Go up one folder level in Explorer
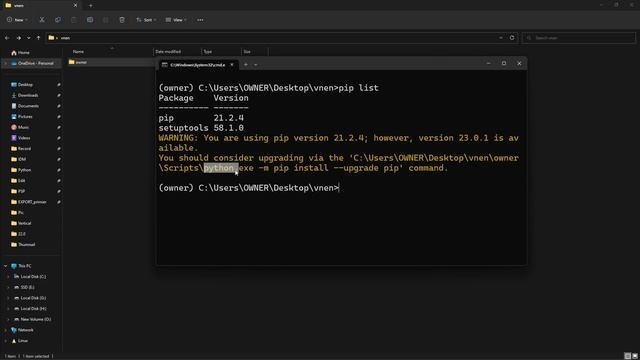640x360 pixels. tap(38, 38)
